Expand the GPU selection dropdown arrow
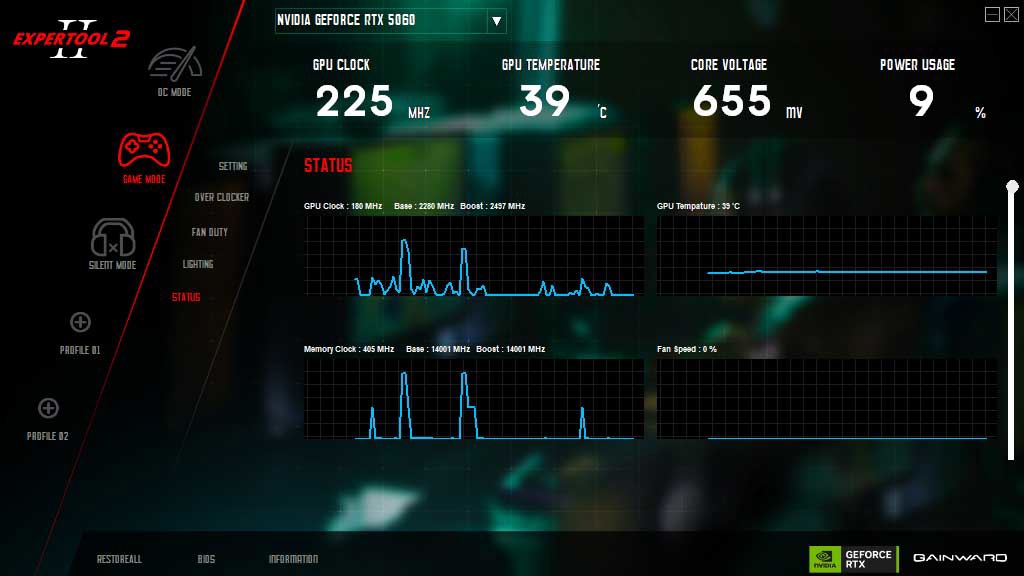Image resolution: width=1024 pixels, height=576 pixels. click(496, 21)
